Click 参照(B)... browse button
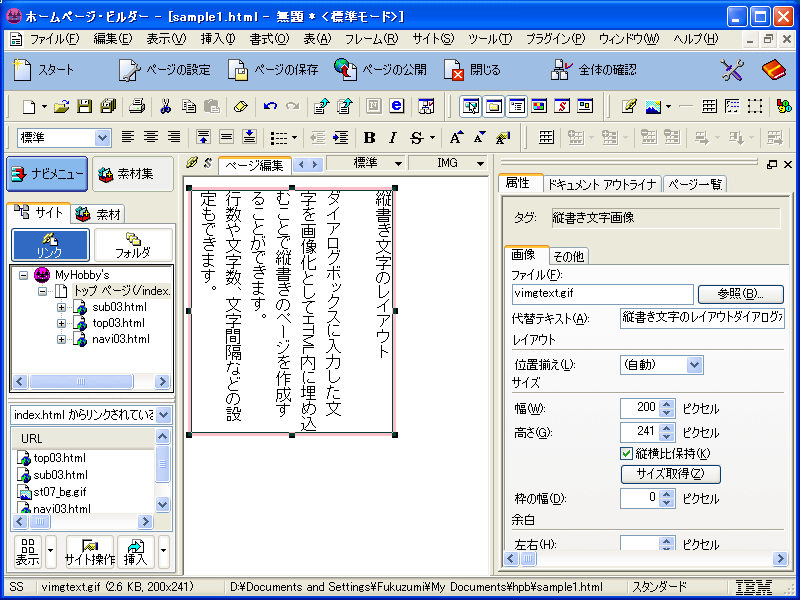This screenshot has height=600, width=800. [740, 294]
